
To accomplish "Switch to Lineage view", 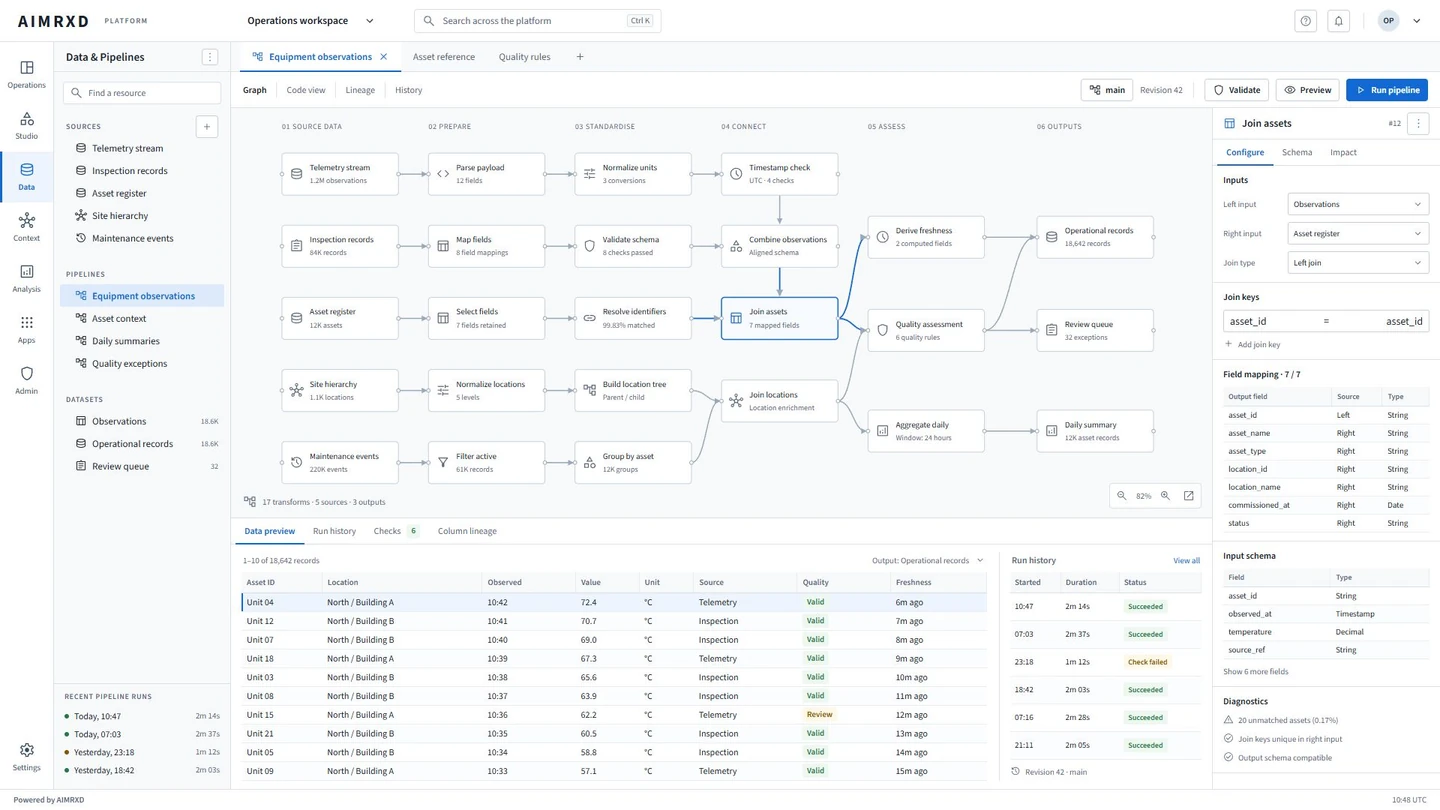I will pyautogui.click(x=360, y=90).
